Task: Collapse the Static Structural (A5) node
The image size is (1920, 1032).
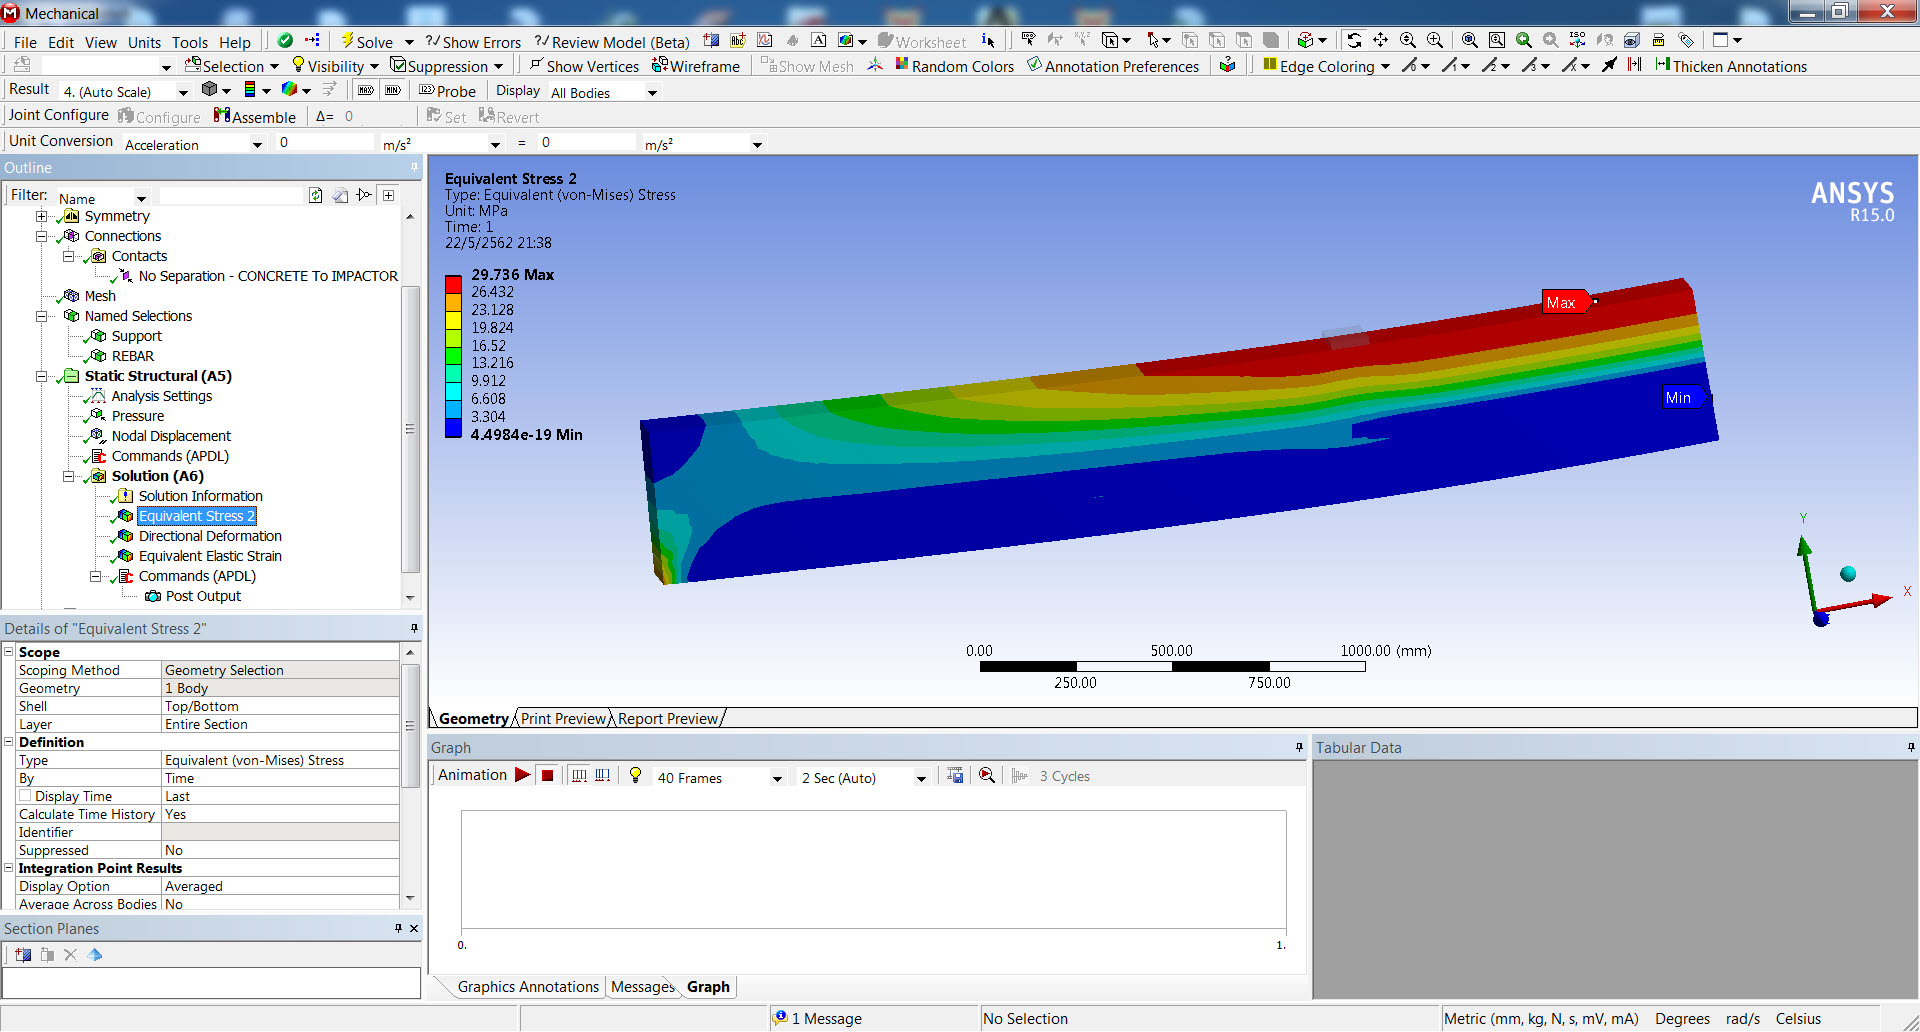Action: pos(41,376)
